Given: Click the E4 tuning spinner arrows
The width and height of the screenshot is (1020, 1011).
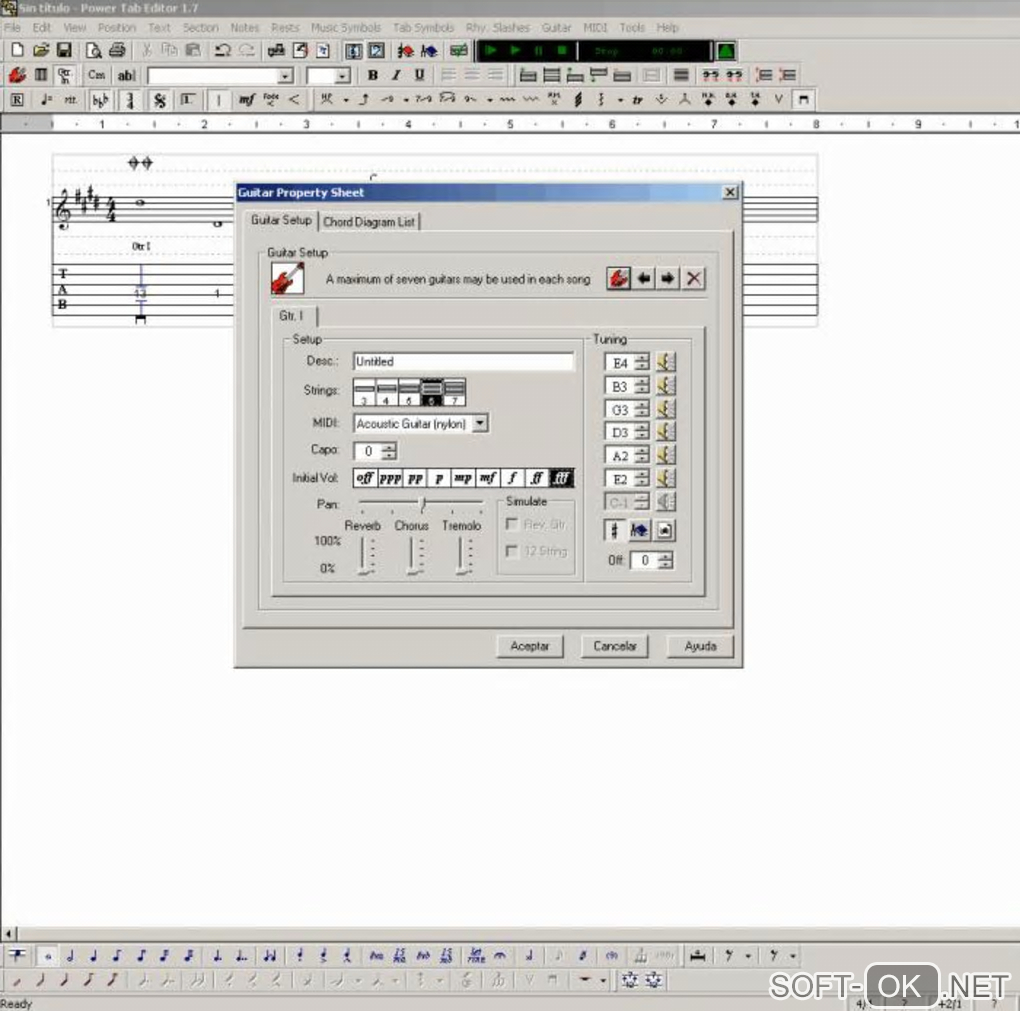Looking at the screenshot, I should click(642, 362).
